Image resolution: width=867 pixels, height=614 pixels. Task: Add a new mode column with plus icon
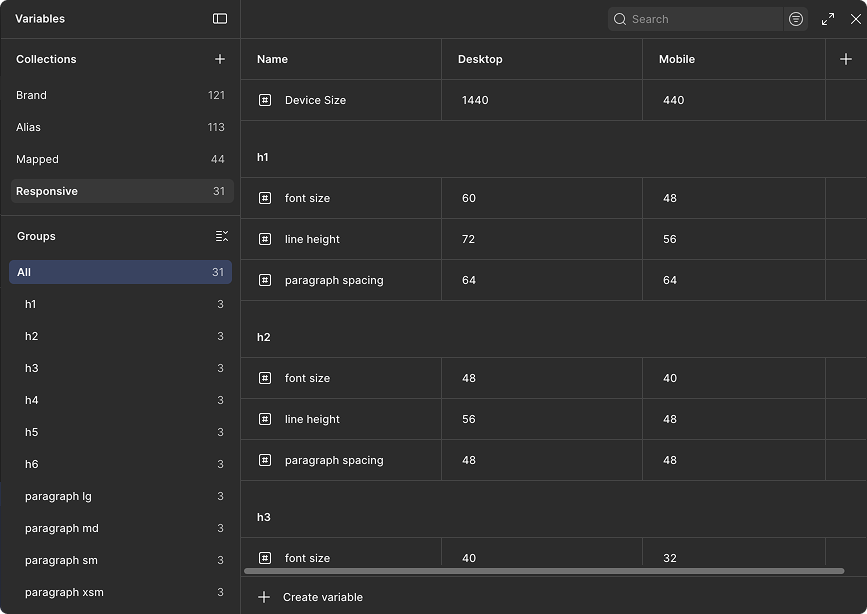[845, 59]
